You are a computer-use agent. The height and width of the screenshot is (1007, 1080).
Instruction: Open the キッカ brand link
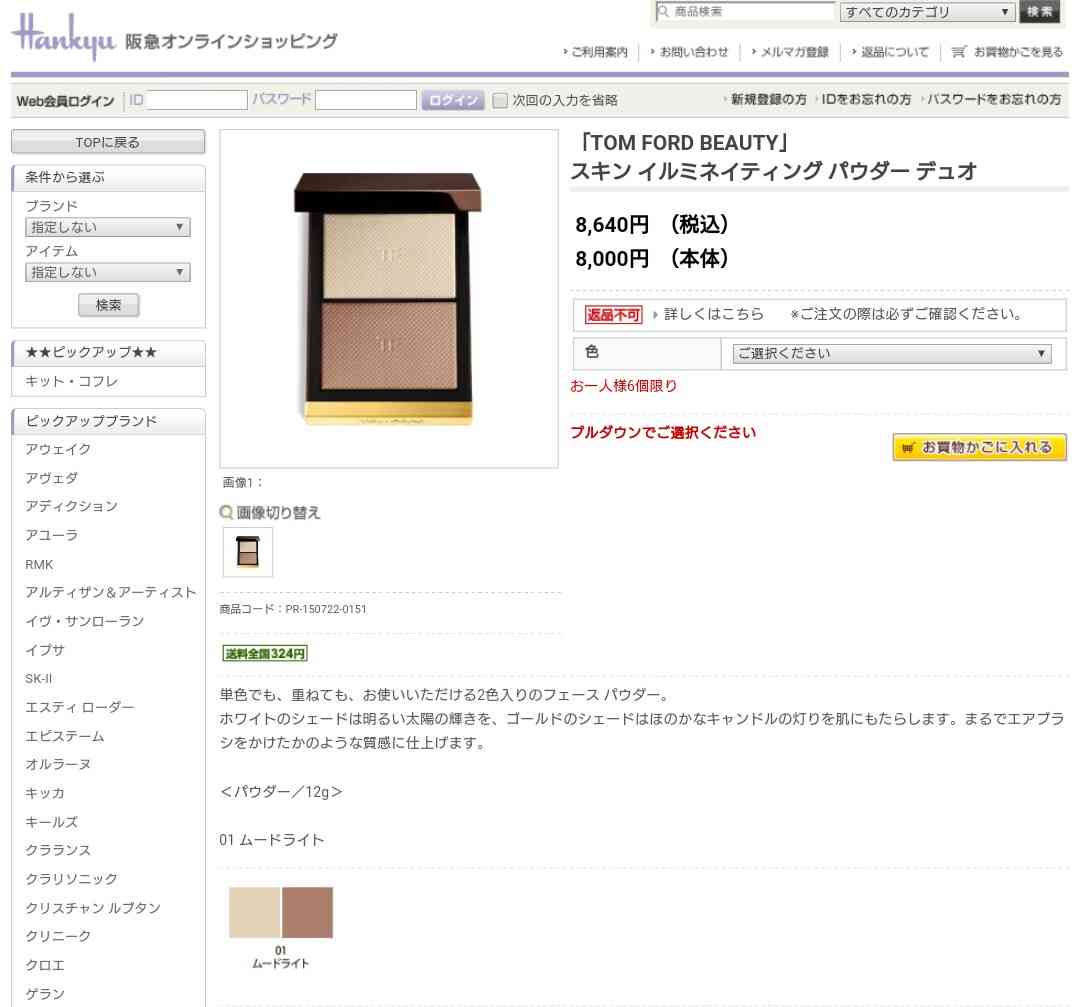[45, 793]
